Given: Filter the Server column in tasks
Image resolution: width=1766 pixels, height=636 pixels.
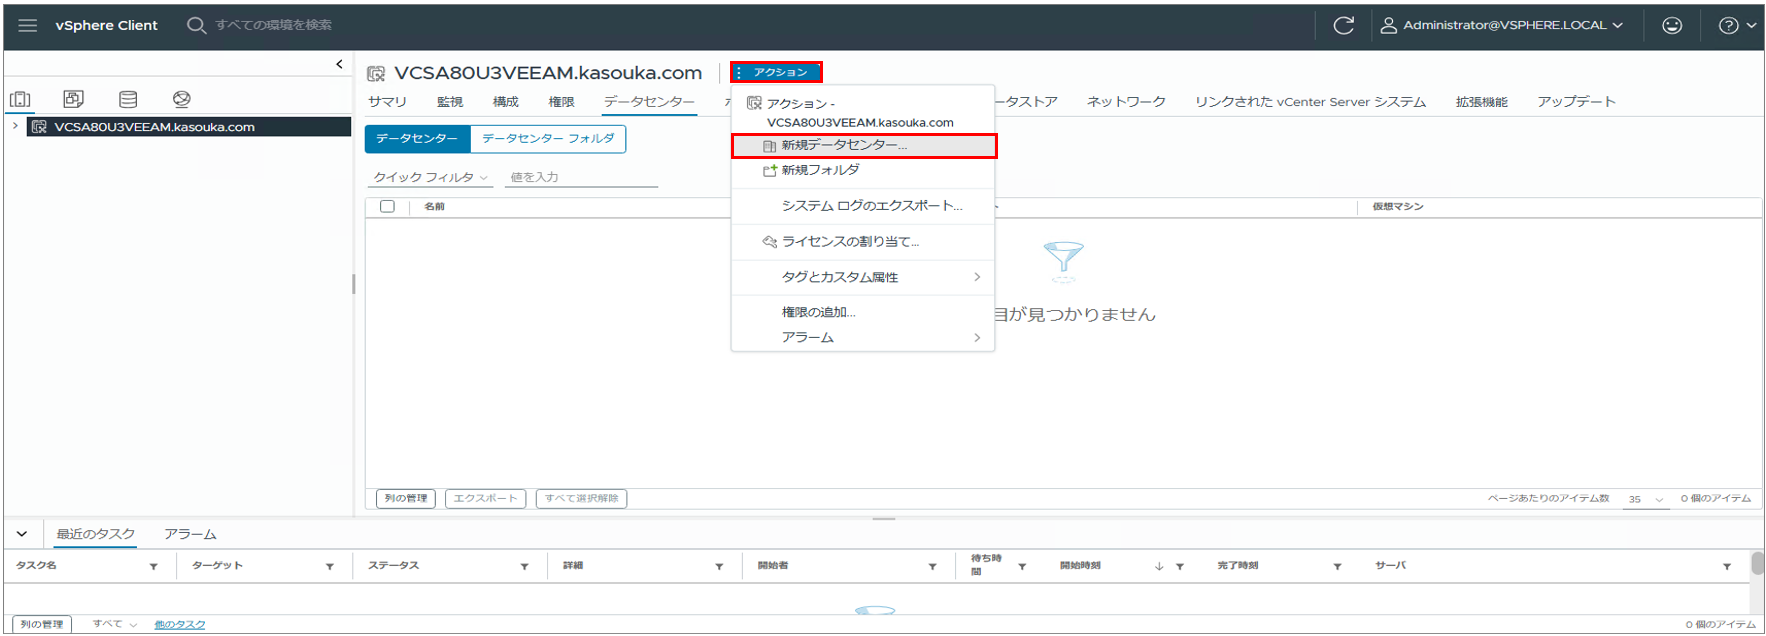Looking at the screenshot, I should [x=1727, y=567].
